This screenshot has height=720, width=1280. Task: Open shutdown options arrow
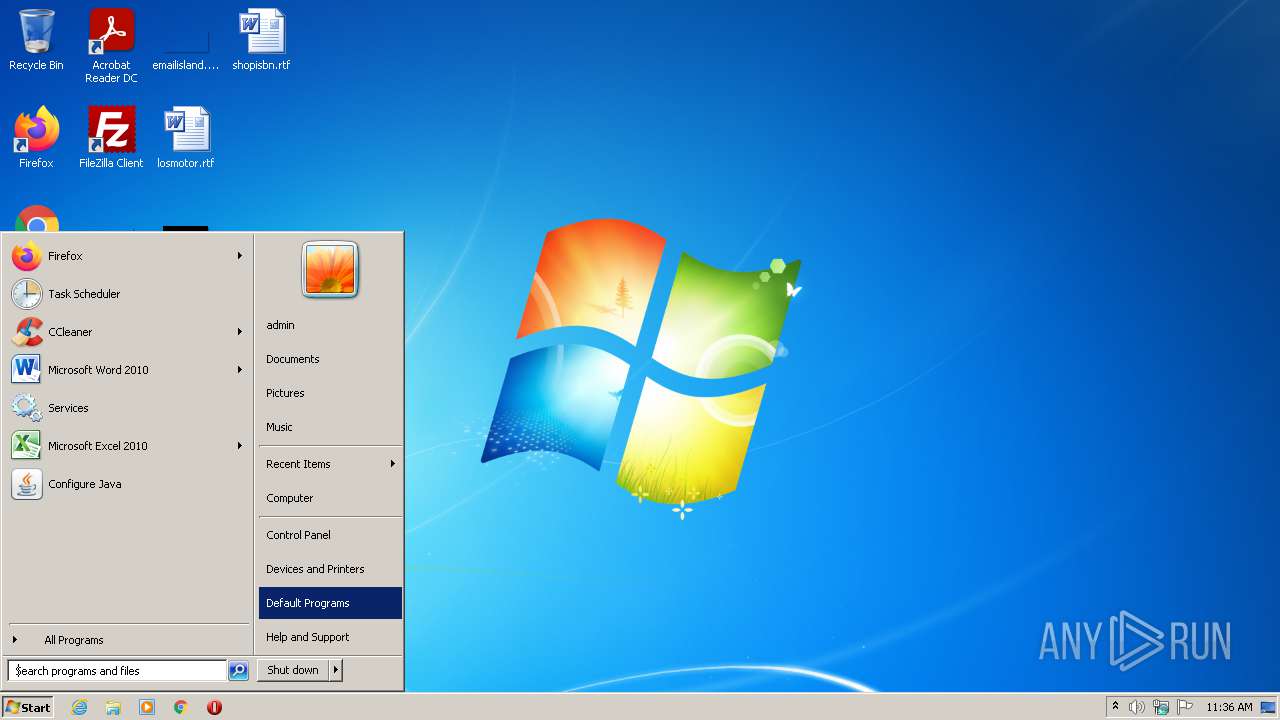[336, 670]
